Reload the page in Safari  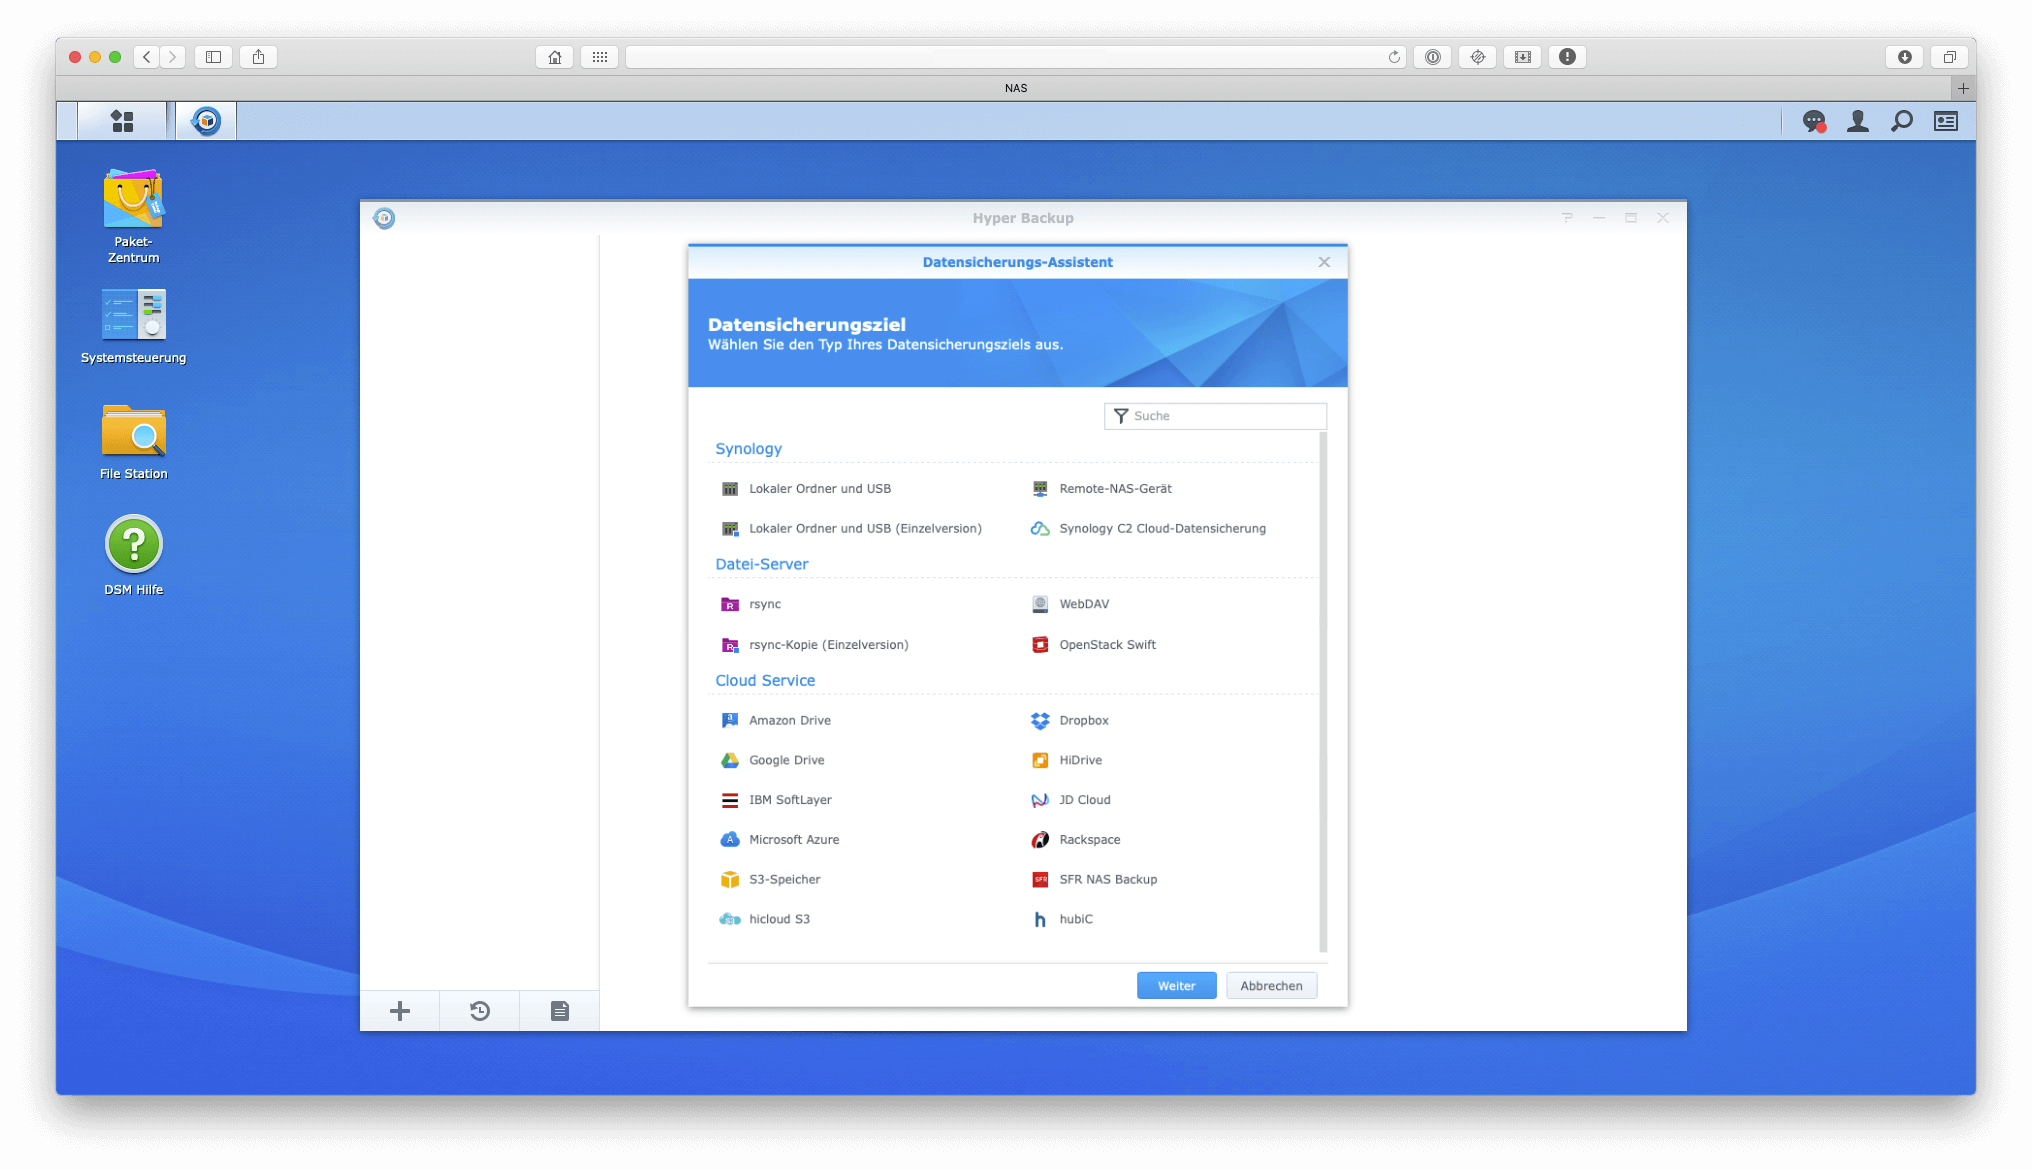[1394, 57]
